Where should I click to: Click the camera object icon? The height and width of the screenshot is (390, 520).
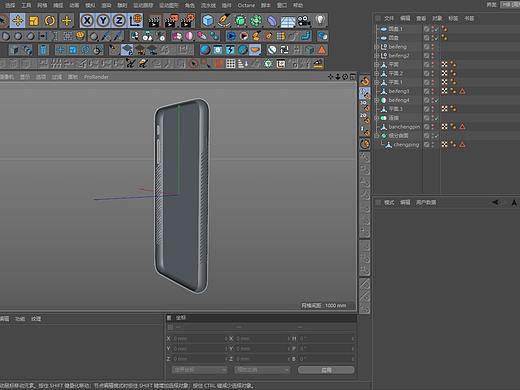(304, 21)
